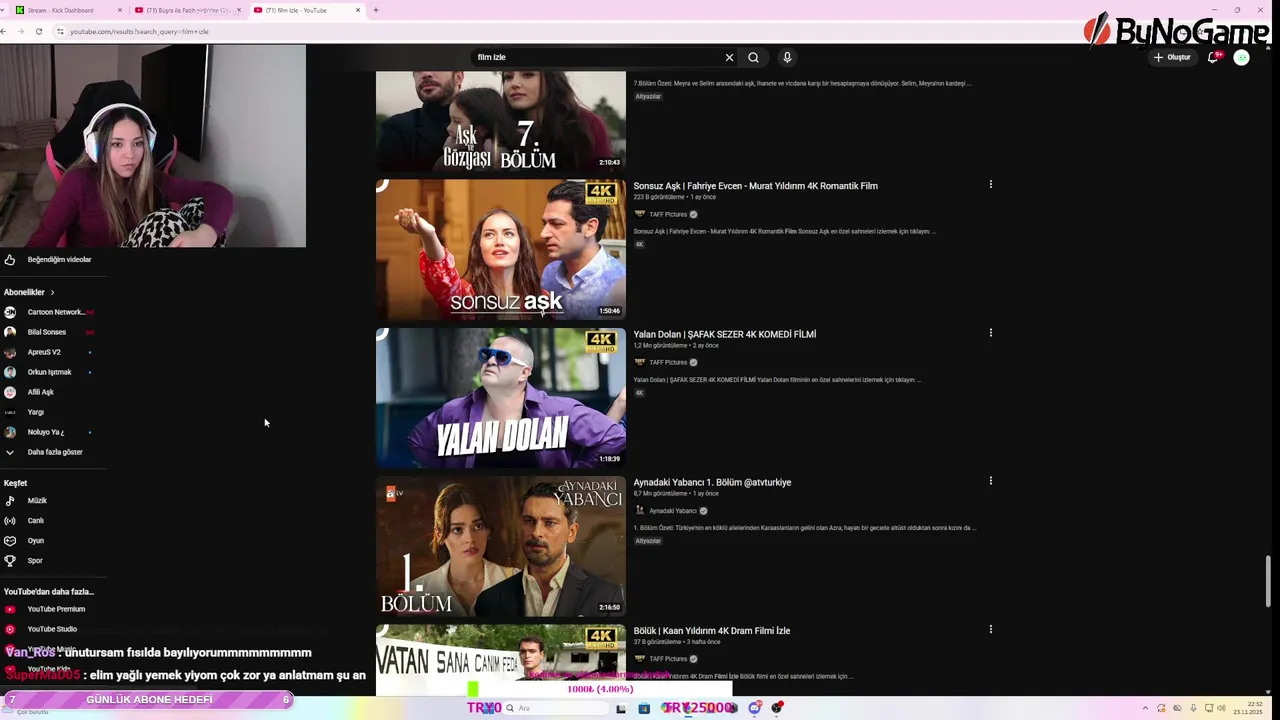Open site info icon in address bar
This screenshot has width=1280, height=720.
(60, 31)
